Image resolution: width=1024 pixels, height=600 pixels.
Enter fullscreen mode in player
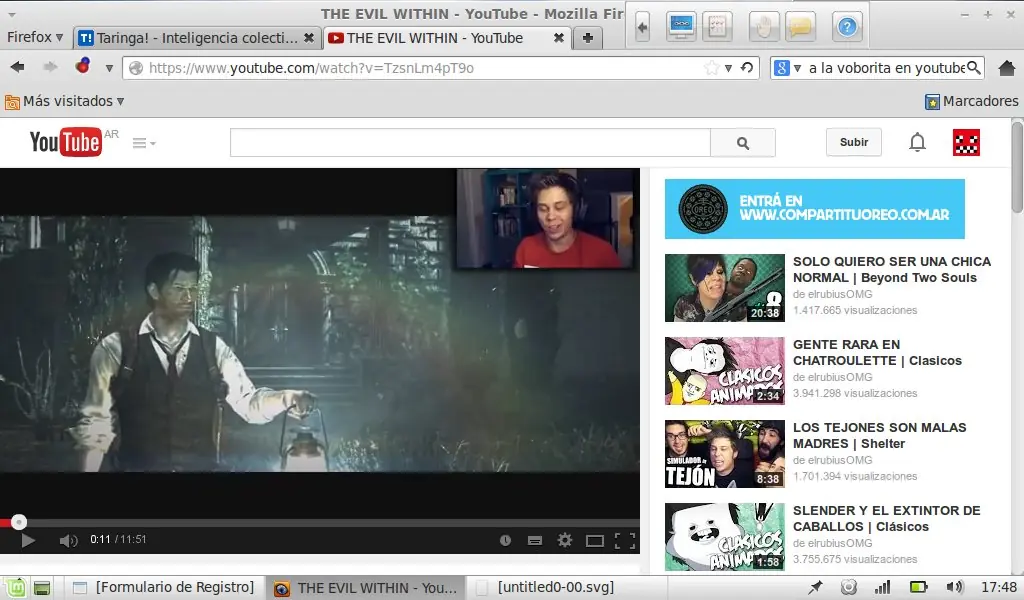(x=625, y=540)
